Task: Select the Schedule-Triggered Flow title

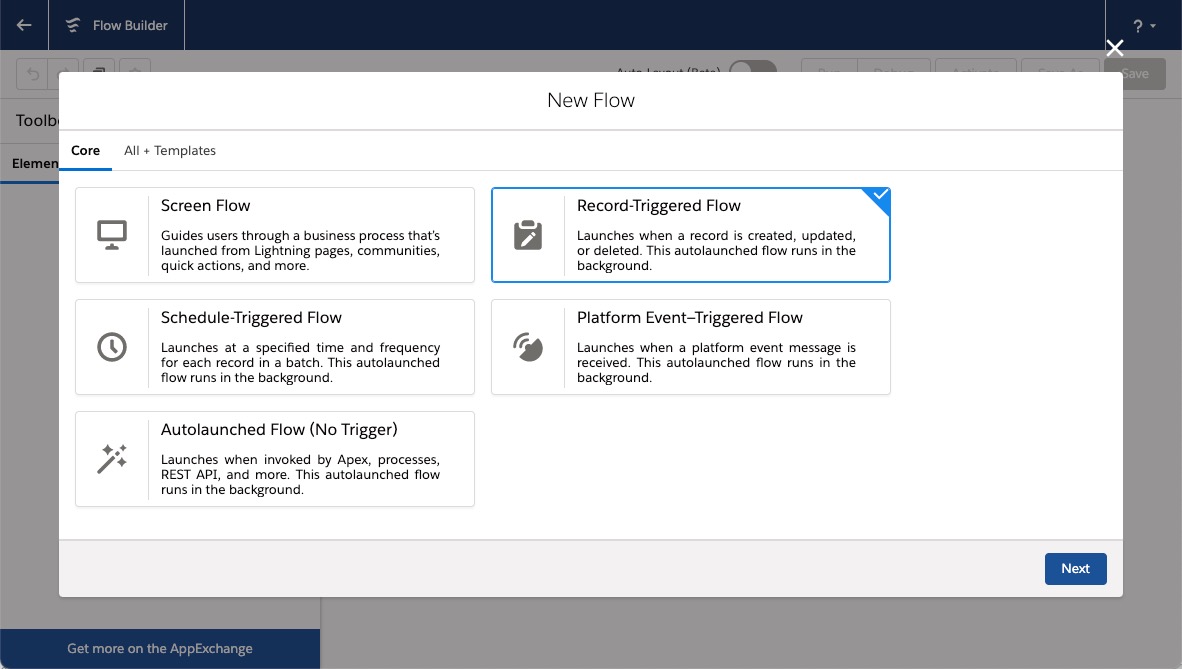Action: pyautogui.click(x=251, y=318)
